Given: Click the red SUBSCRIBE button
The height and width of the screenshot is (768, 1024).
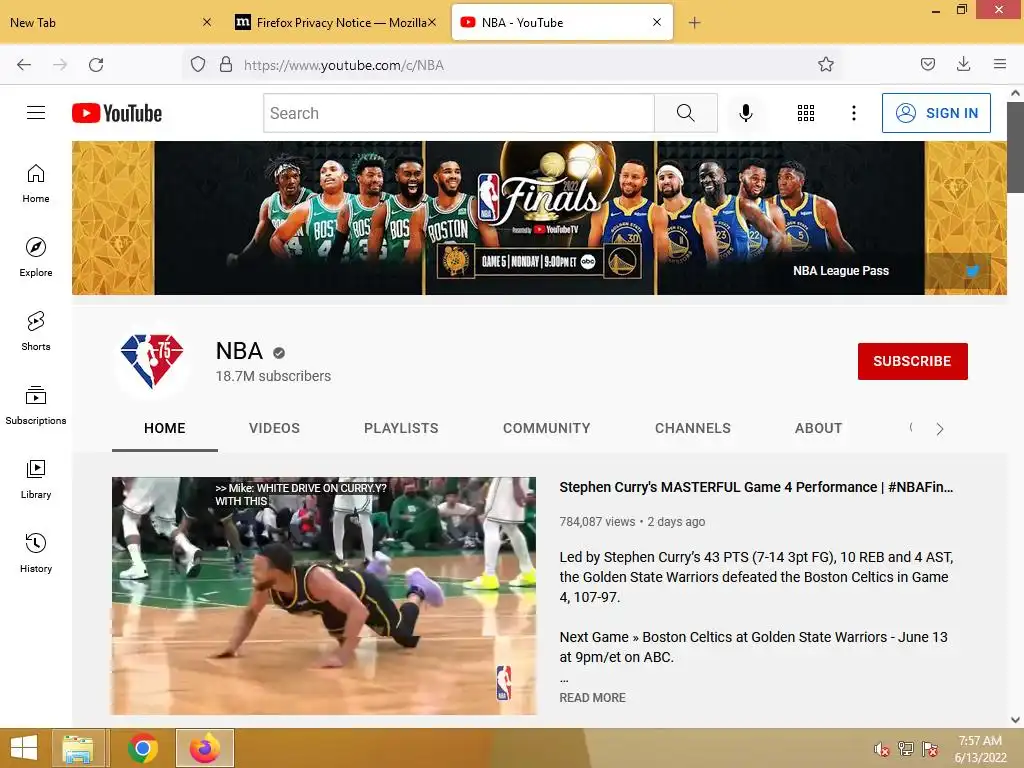Looking at the screenshot, I should [x=912, y=361].
